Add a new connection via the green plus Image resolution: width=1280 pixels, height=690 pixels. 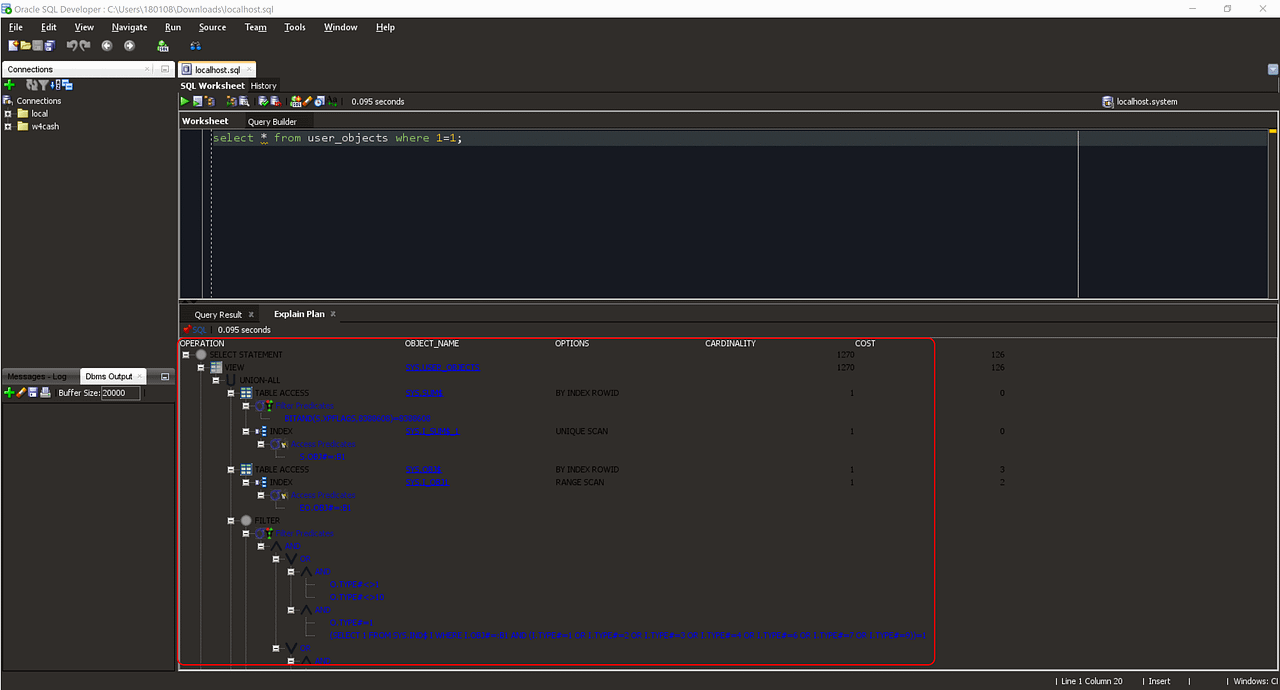pyautogui.click(x=8, y=85)
